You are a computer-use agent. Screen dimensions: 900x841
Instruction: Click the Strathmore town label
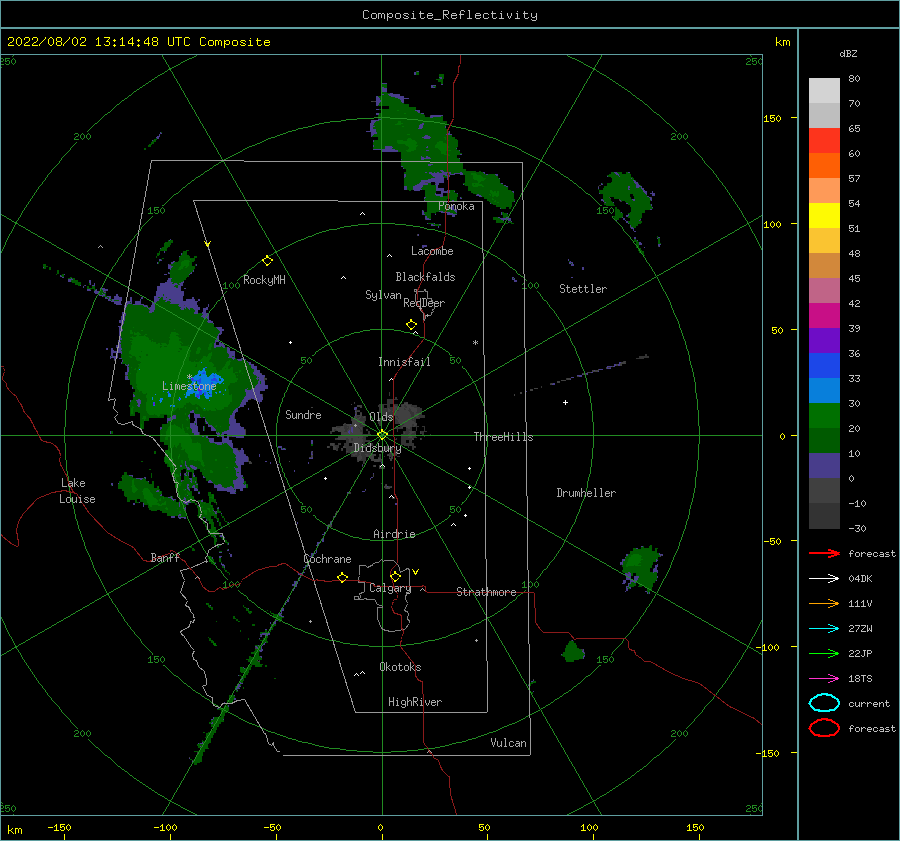pos(486,592)
